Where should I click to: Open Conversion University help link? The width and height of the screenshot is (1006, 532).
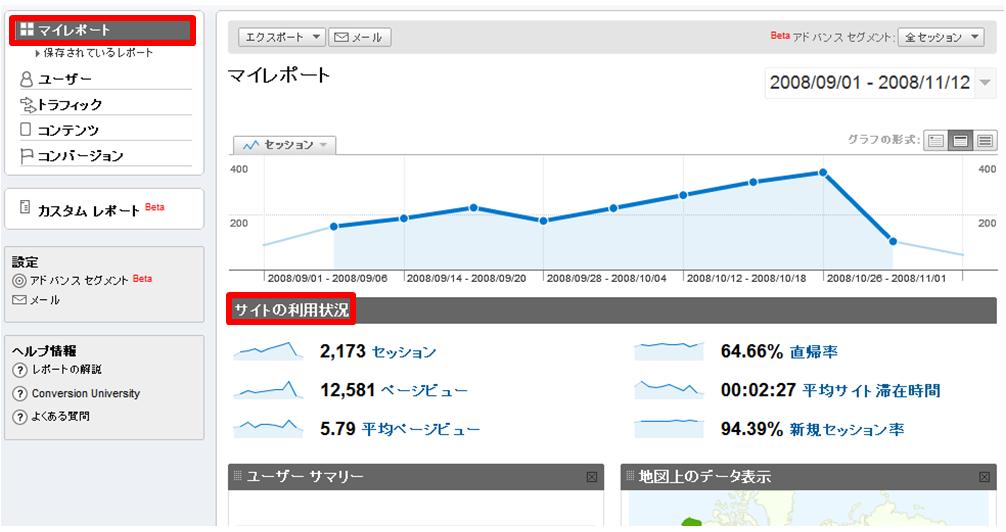point(86,393)
